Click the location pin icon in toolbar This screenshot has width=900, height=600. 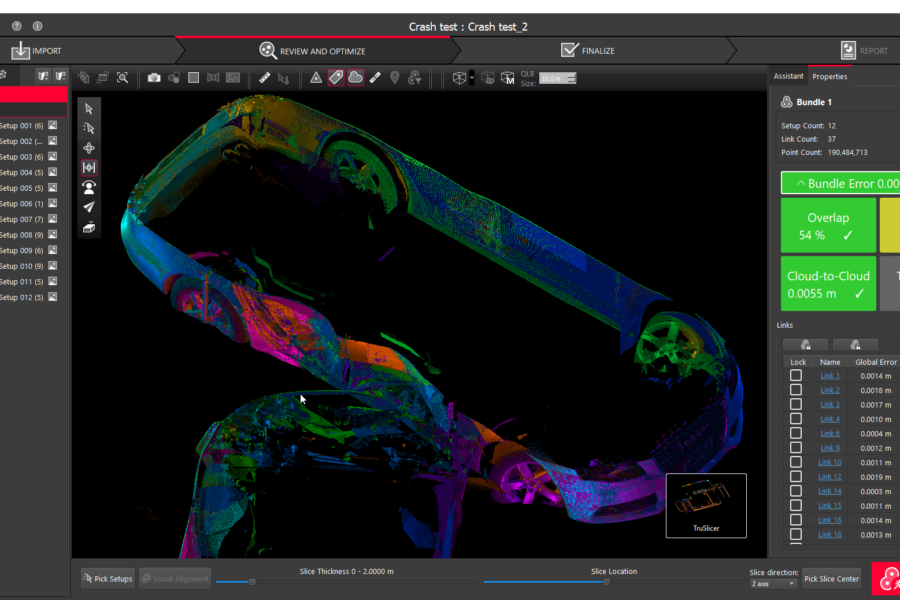394,78
